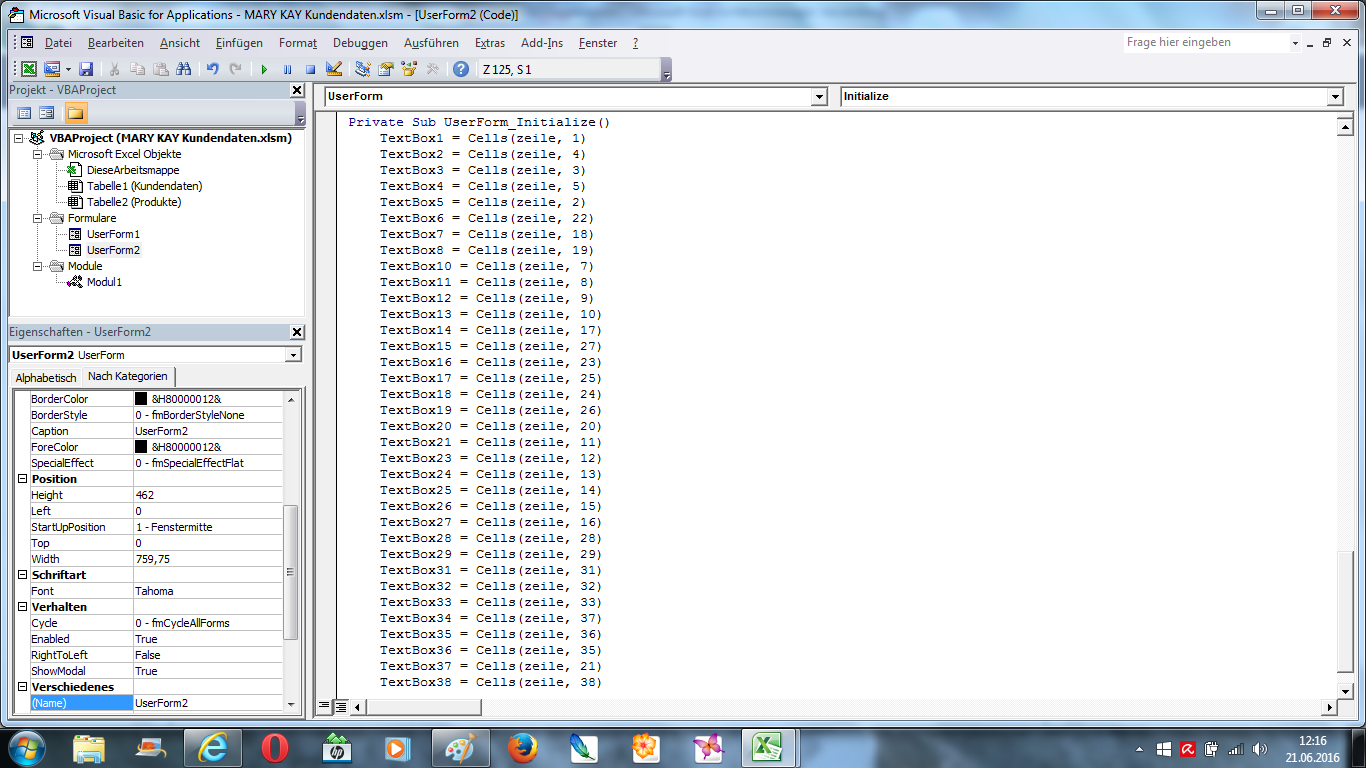The height and width of the screenshot is (768, 1366).
Task: Open the UserForm object dropdown in code window
Action: [820, 96]
